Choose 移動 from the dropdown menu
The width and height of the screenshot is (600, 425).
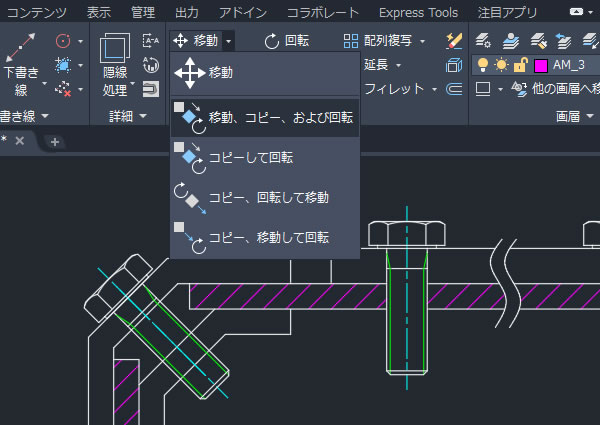265,73
